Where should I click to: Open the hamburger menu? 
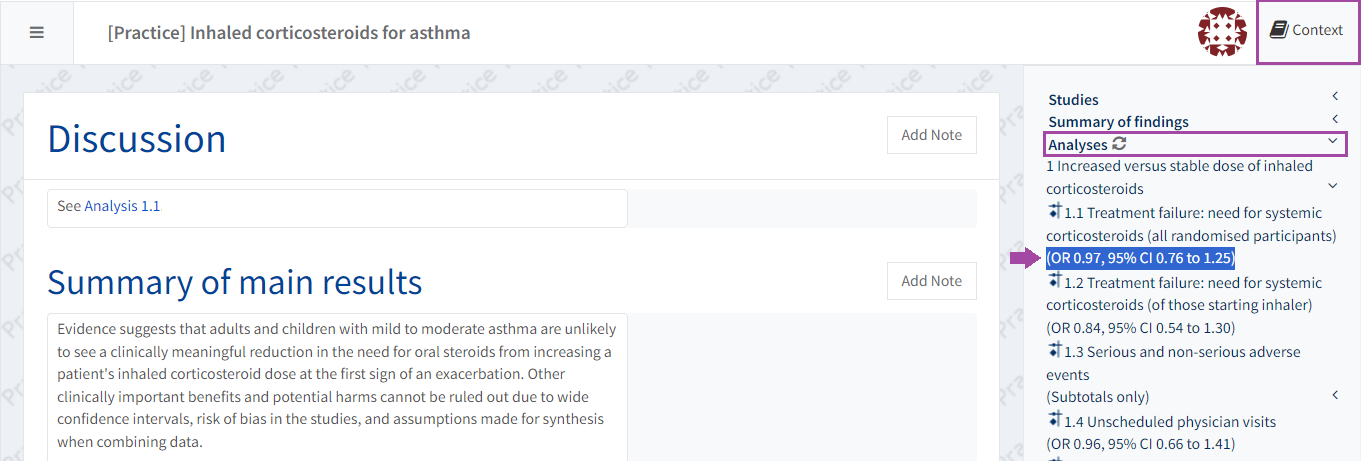(37, 32)
